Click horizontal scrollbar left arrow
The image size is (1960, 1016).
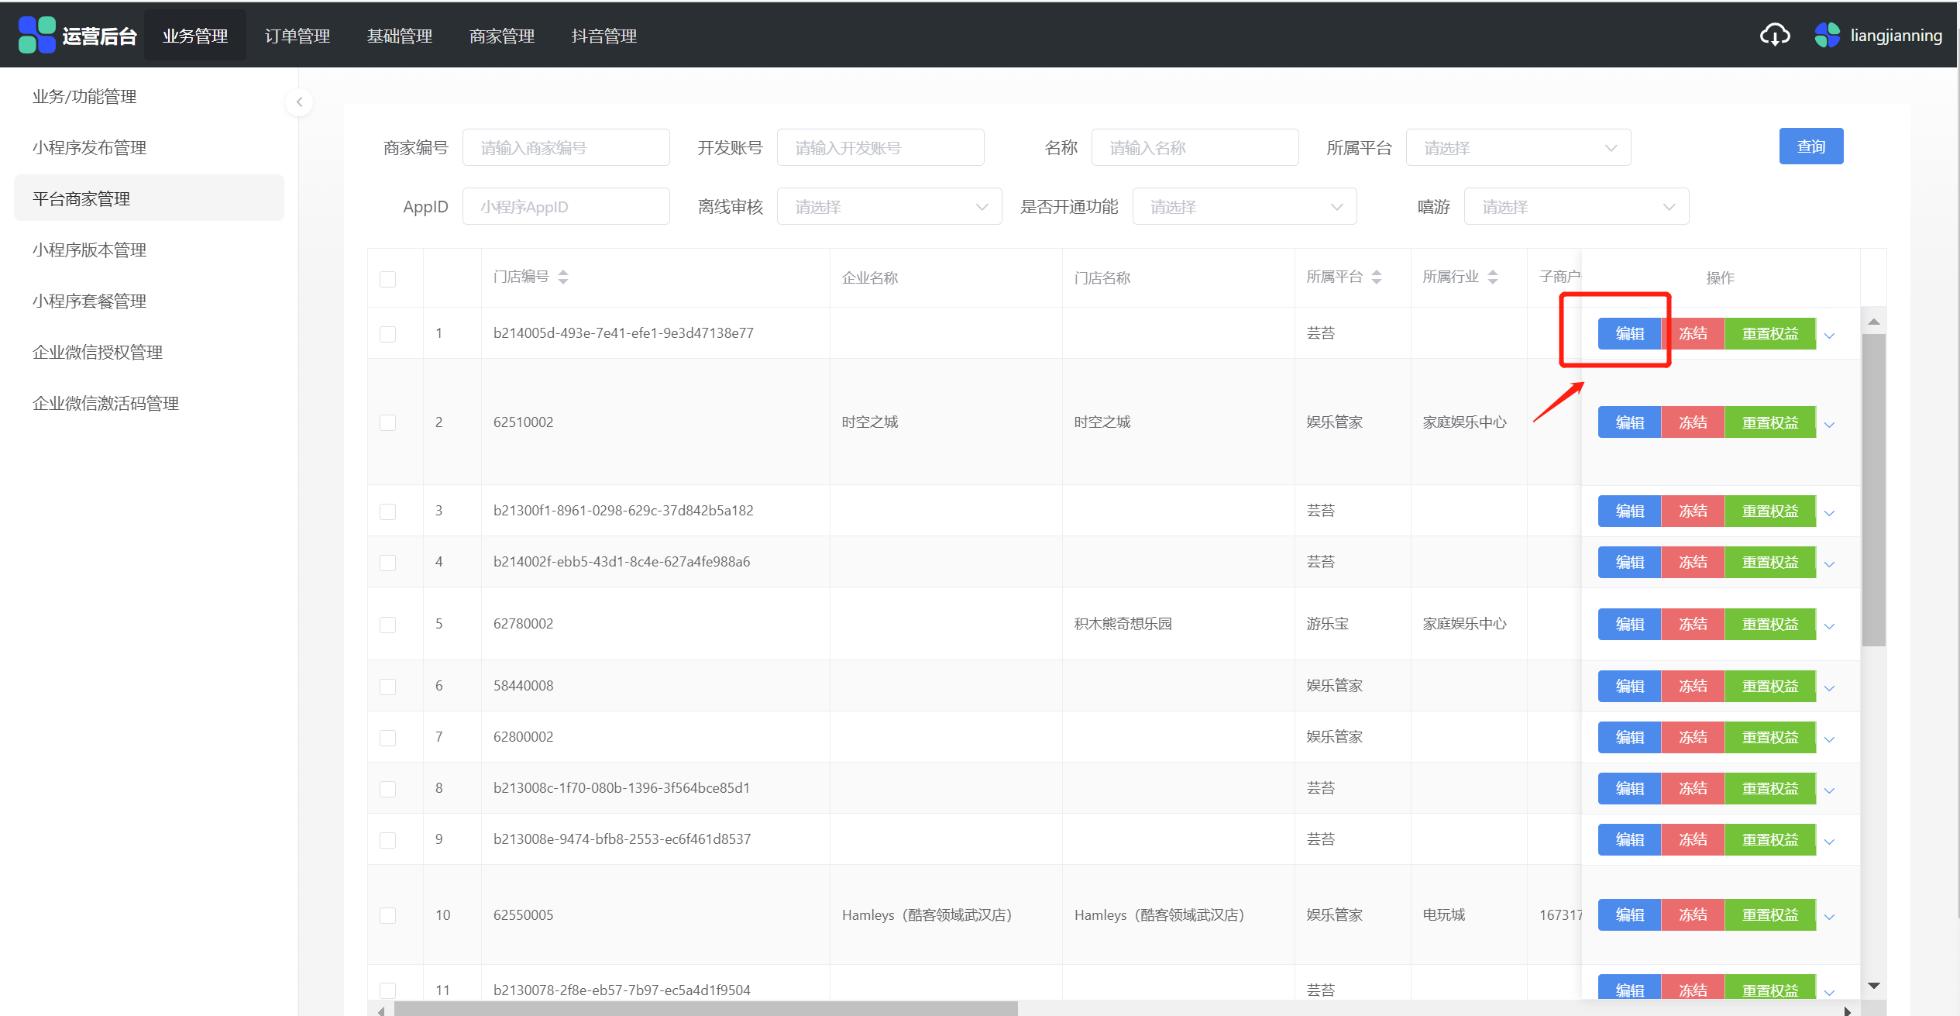(380, 1010)
